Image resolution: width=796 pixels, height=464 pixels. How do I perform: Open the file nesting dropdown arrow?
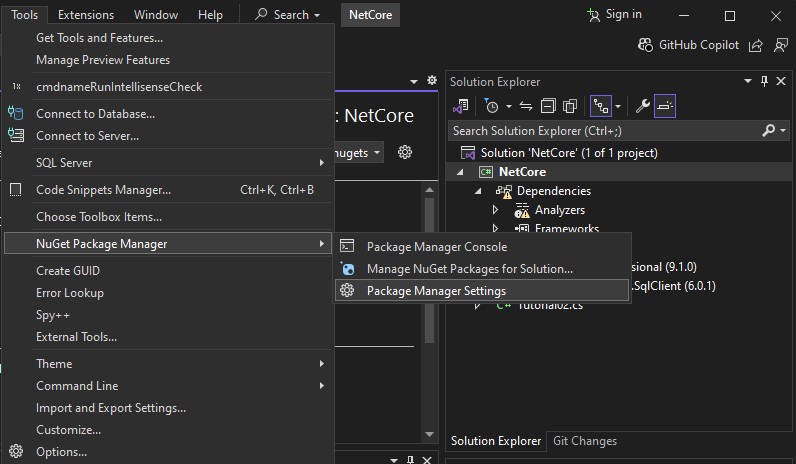pyautogui.click(x=618, y=106)
